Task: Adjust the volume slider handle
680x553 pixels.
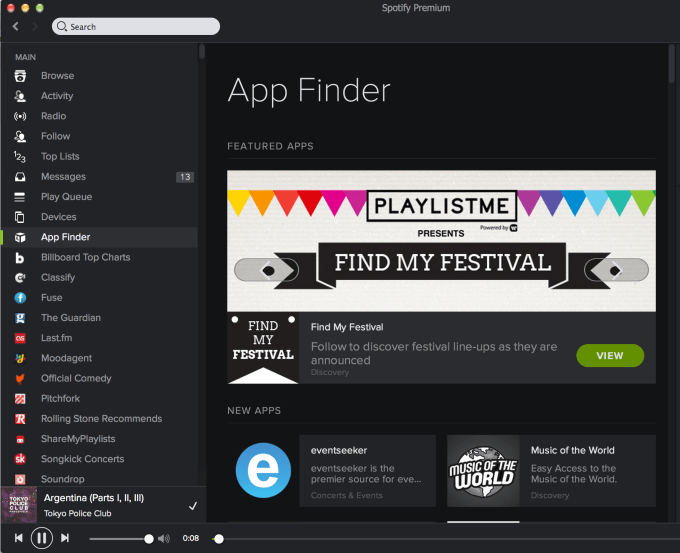Action: coord(149,539)
